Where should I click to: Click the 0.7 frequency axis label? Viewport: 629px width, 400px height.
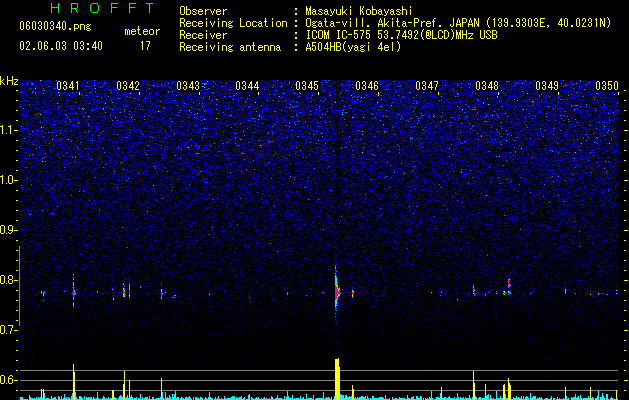[8, 330]
